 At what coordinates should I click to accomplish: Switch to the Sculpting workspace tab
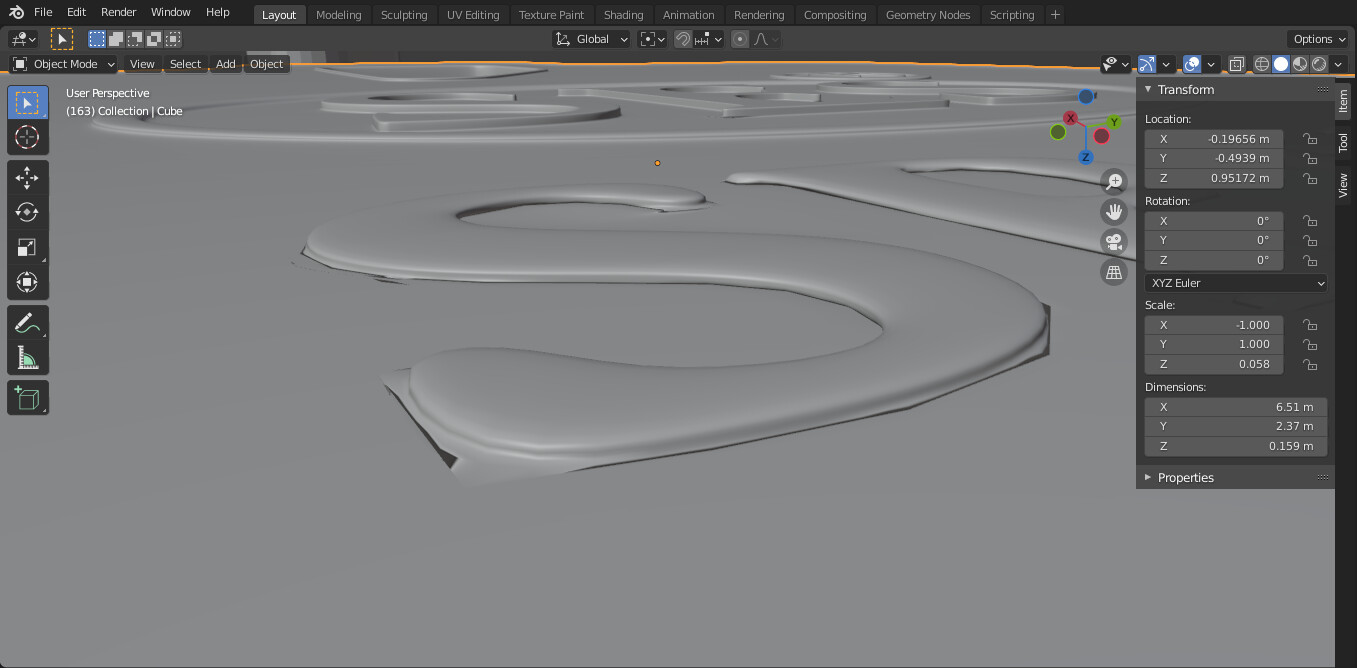coord(404,15)
